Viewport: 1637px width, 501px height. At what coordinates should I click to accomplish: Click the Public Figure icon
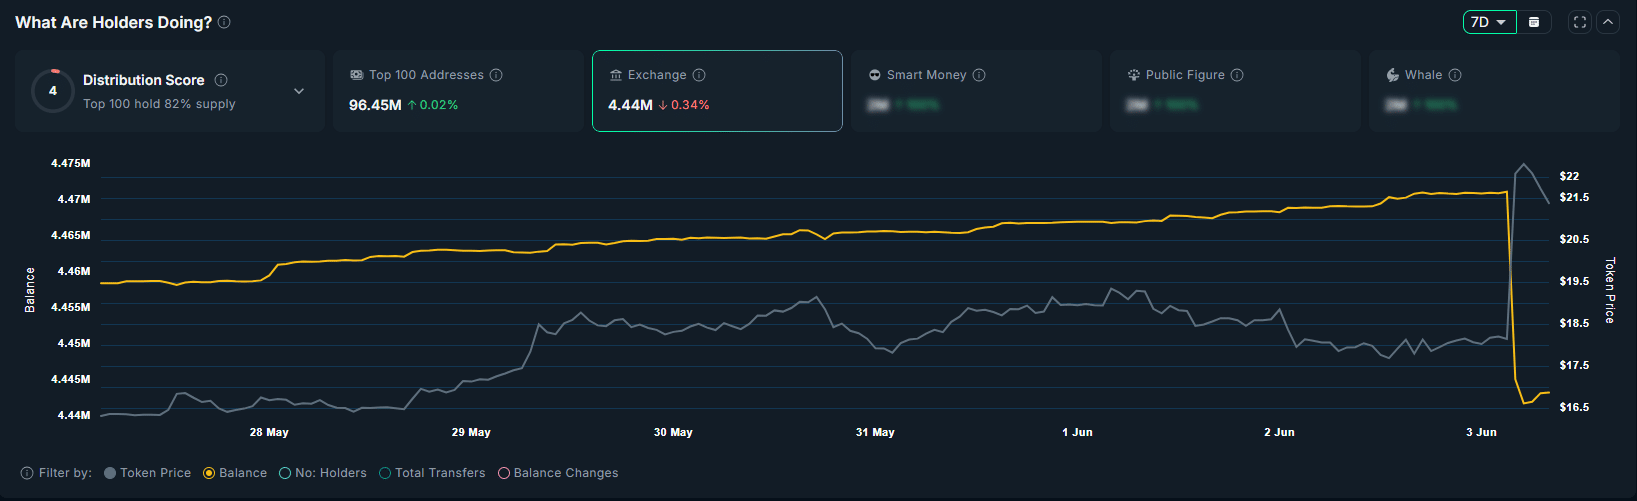1133,75
